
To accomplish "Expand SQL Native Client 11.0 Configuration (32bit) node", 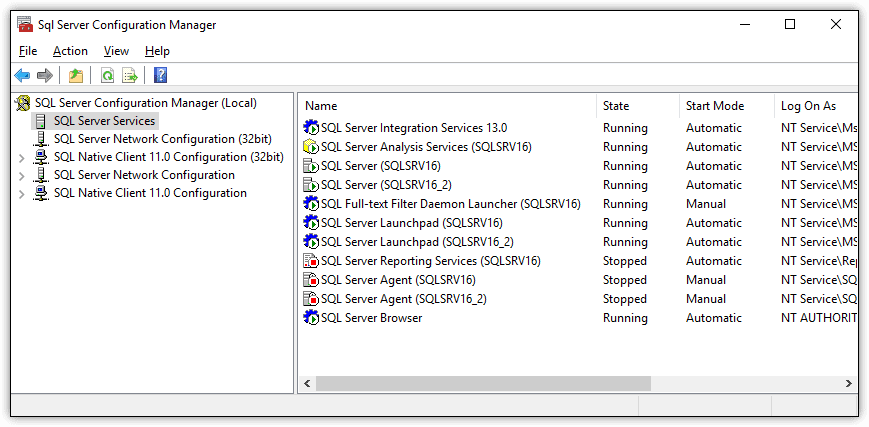I will [22, 158].
